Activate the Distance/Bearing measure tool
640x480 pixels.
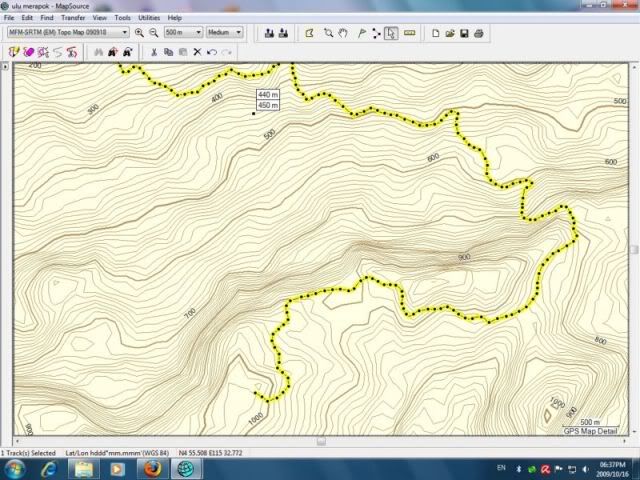coord(407,33)
